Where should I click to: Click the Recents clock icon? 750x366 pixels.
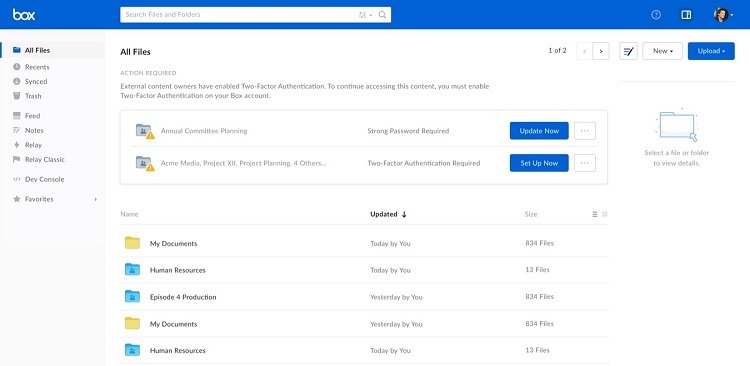pyautogui.click(x=17, y=67)
